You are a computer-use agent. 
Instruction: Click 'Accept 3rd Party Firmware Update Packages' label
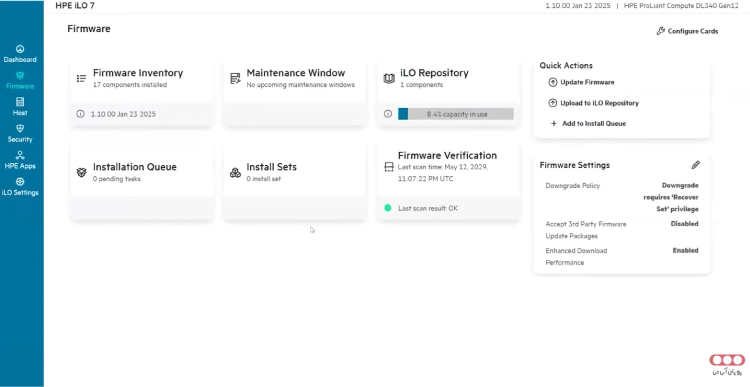pyautogui.click(x=586, y=230)
